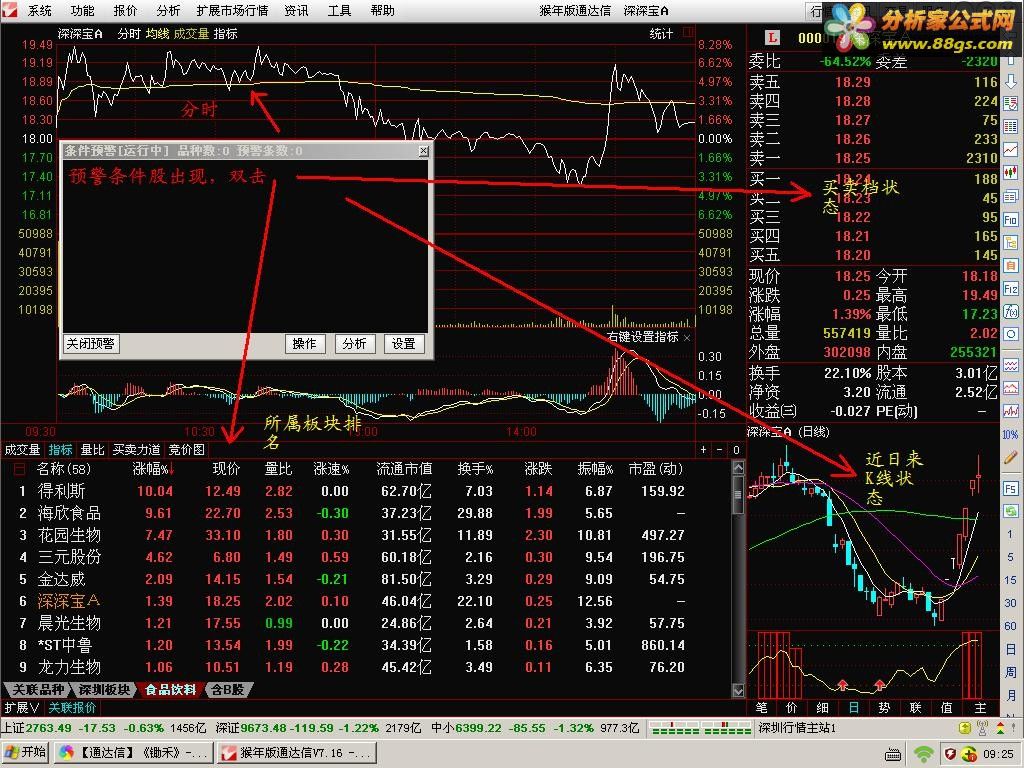Open the 分析 menu
This screenshot has width=1024, height=768.
click(168, 10)
